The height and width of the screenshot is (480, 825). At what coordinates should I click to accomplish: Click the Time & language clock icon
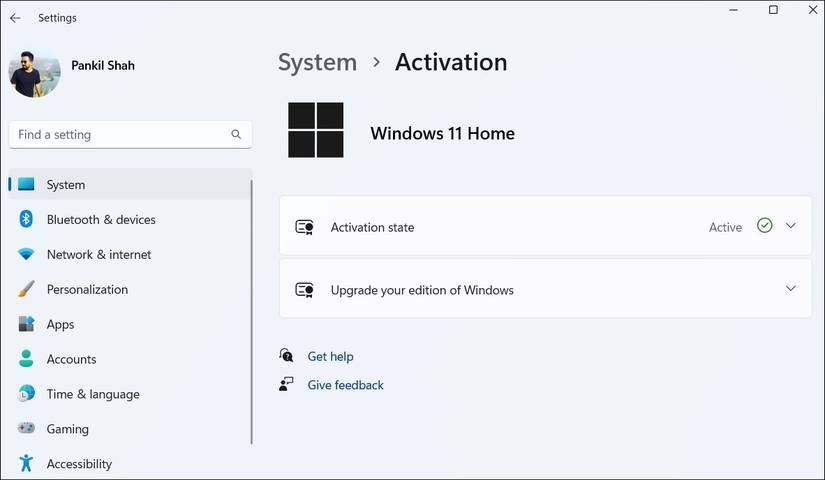tap(26, 394)
